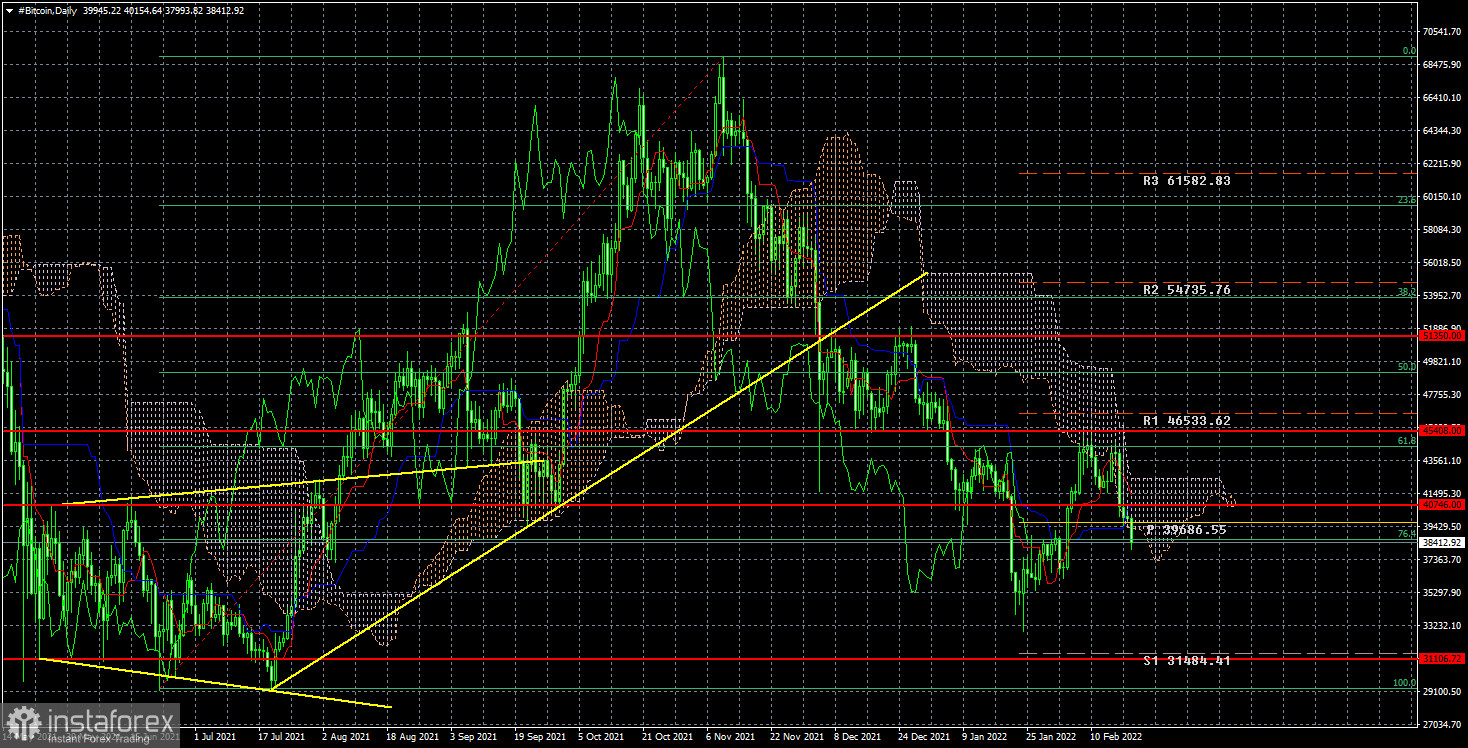Click the R2 54735.76 pivot label
Screen dimensions: 1468x748
tap(1187, 290)
